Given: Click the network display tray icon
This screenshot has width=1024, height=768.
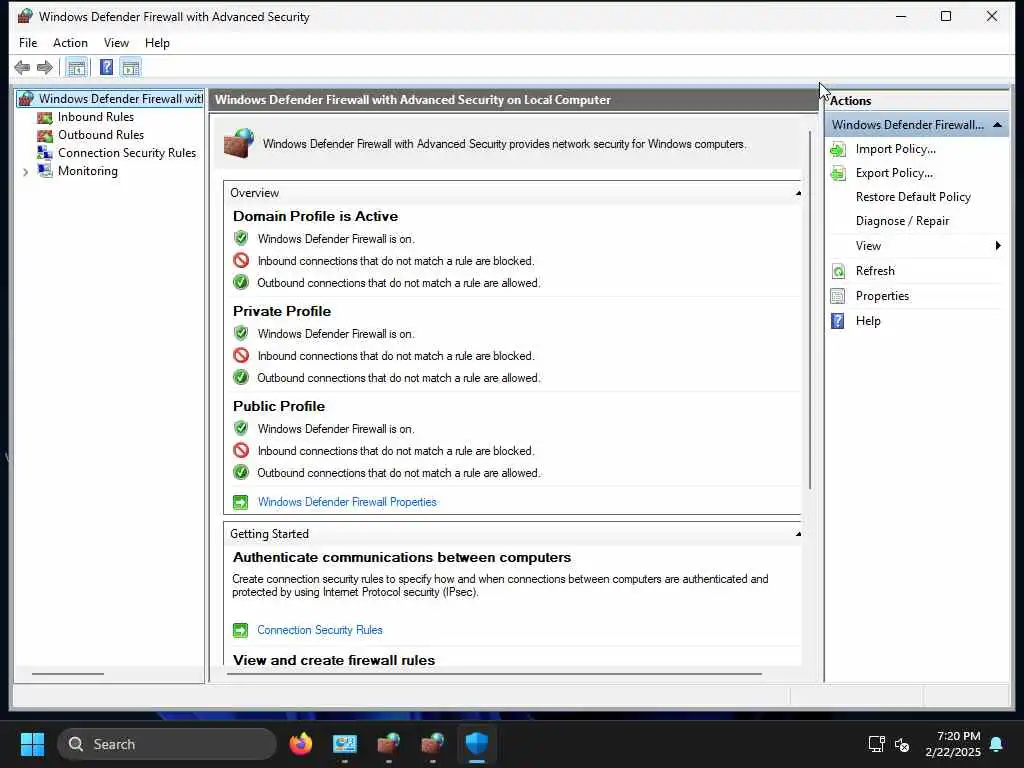Looking at the screenshot, I should [x=876, y=744].
